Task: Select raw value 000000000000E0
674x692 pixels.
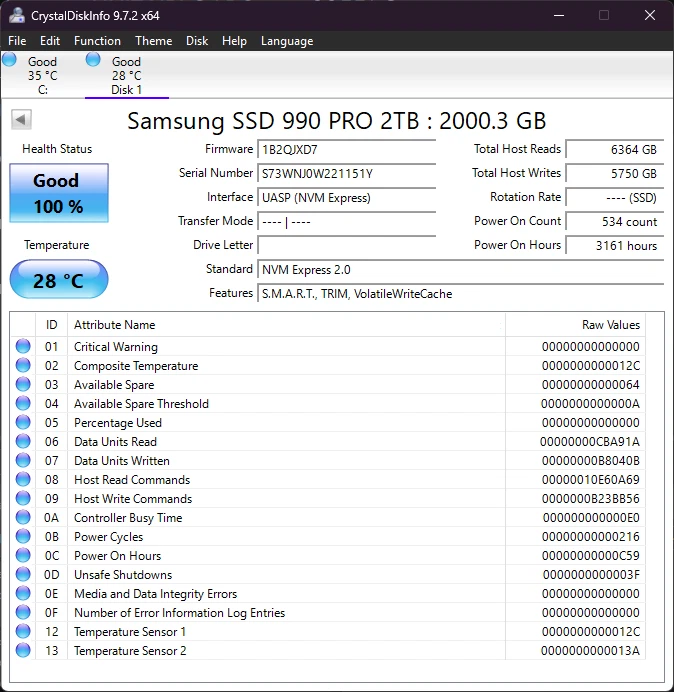Action: [591, 518]
